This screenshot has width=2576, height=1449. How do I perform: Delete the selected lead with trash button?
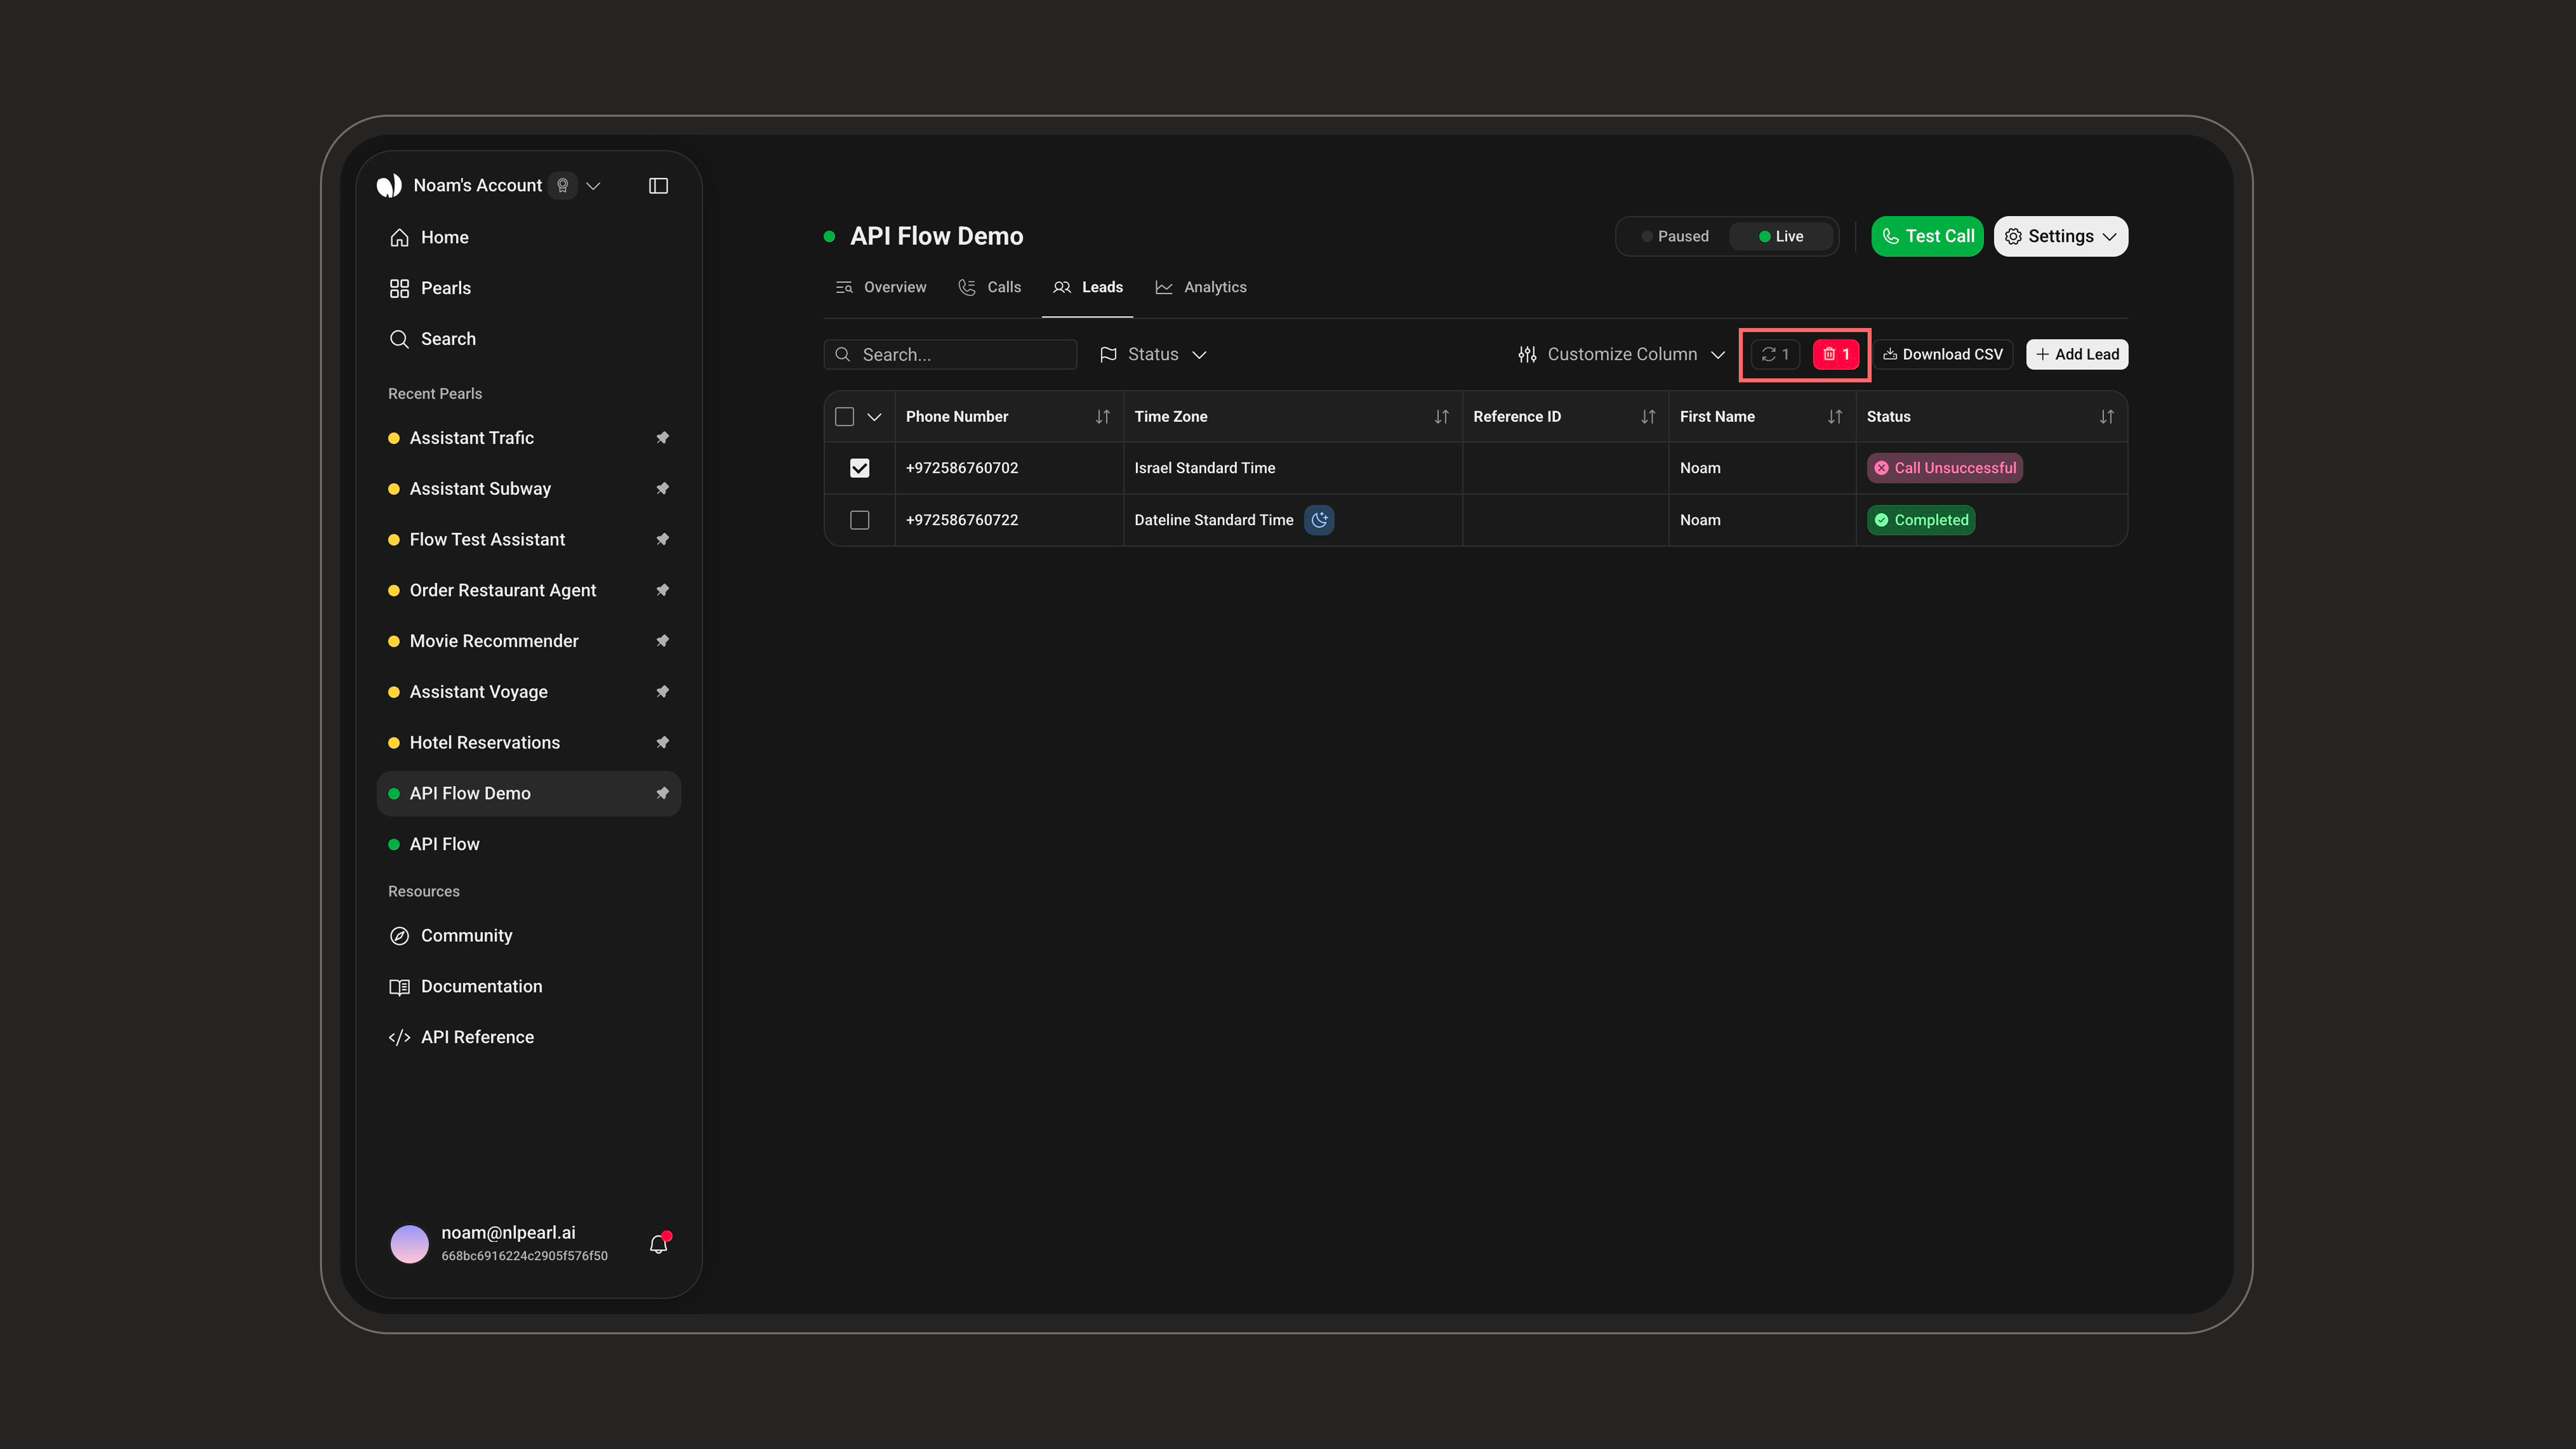click(1836, 354)
